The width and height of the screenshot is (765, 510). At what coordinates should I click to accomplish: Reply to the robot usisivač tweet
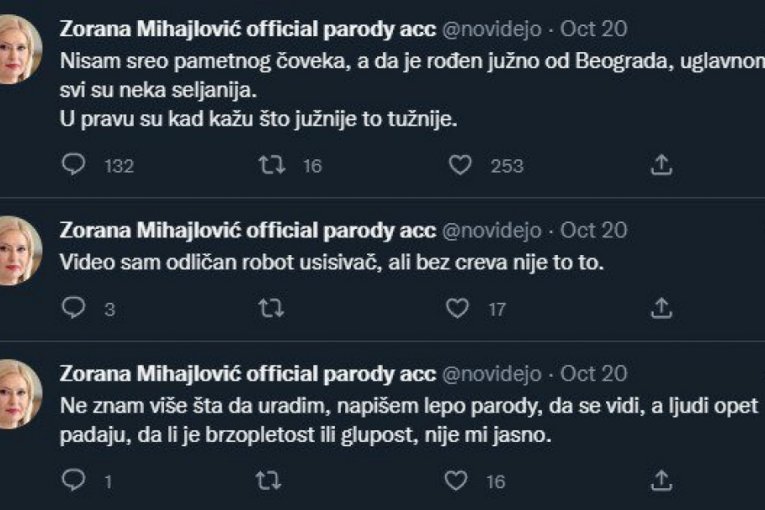click(74, 308)
